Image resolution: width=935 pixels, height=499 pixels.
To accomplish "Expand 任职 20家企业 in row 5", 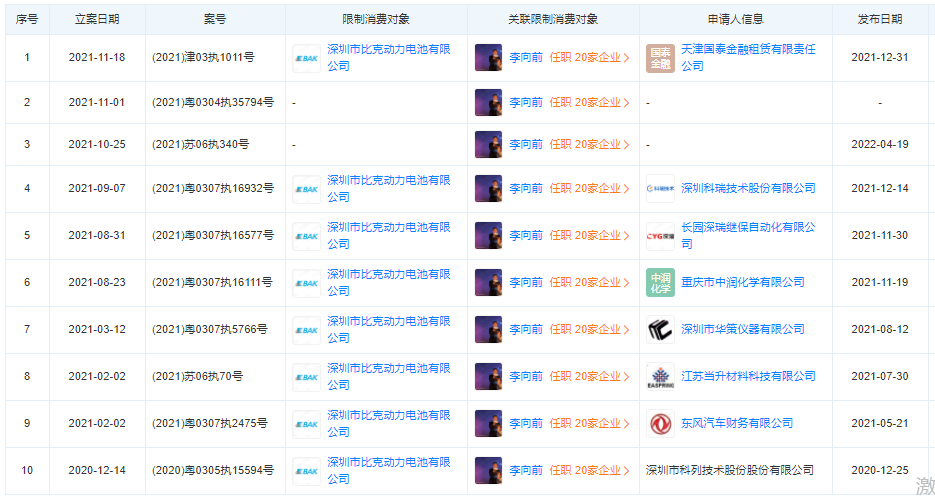I will (x=589, y=236).
